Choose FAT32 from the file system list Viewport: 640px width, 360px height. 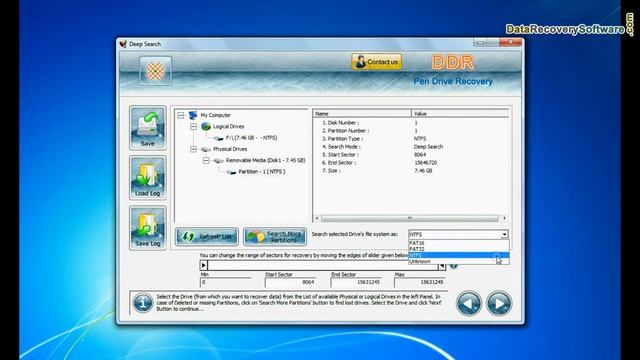[x=459, y=249]
